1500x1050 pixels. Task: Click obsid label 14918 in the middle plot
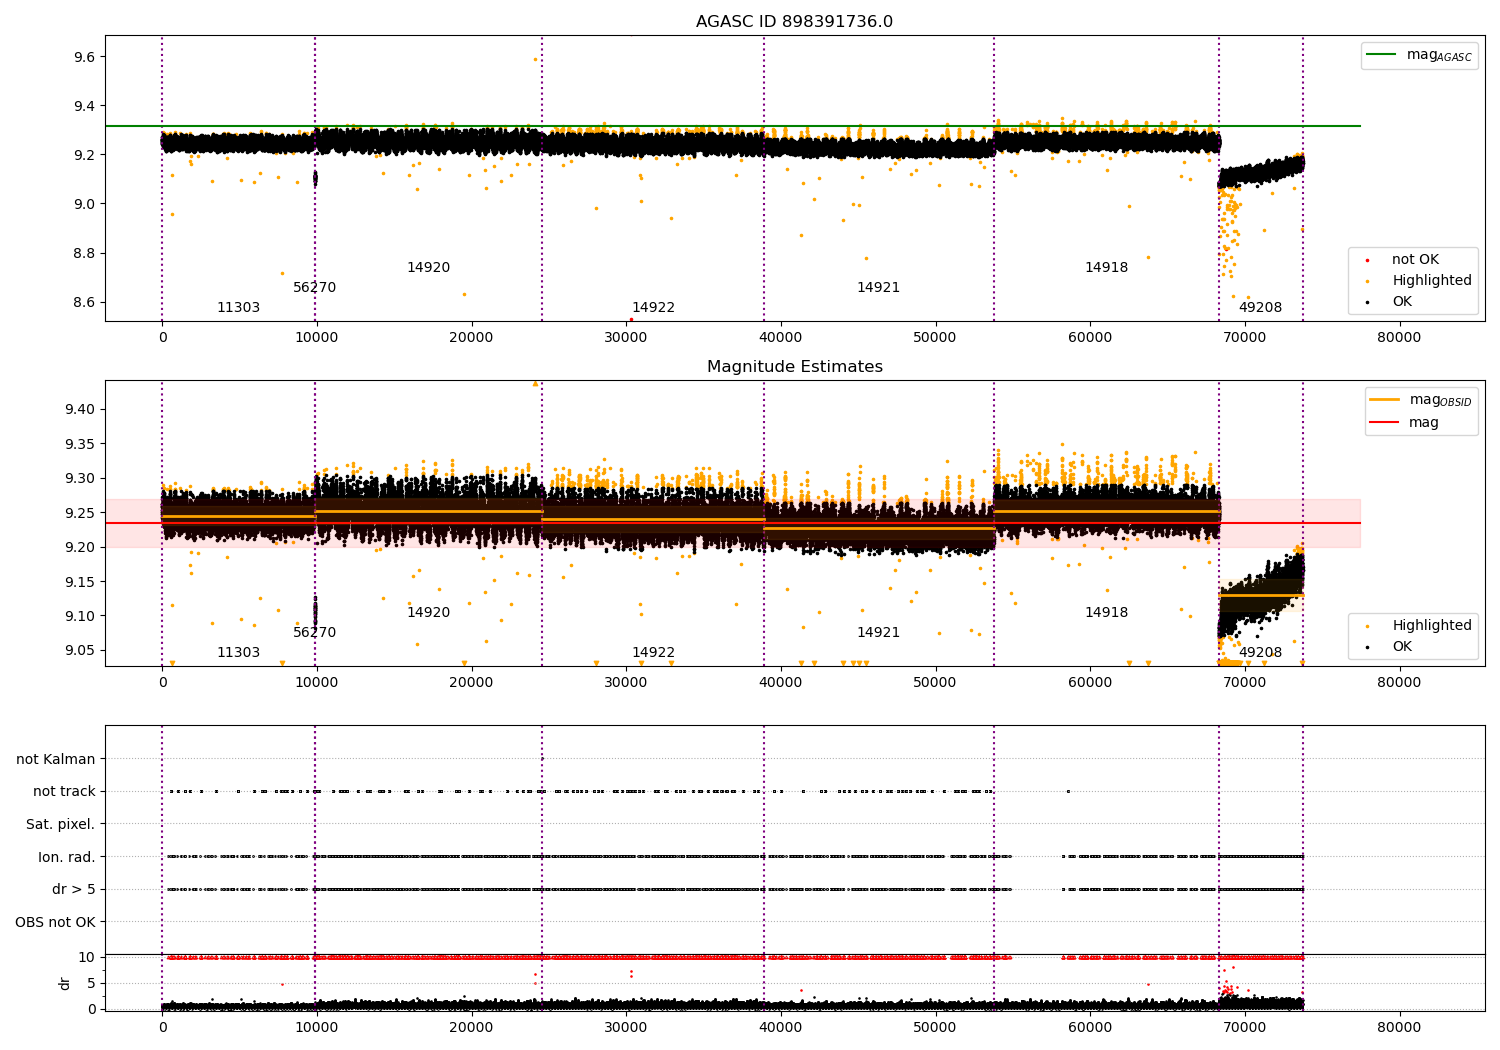click(1106, 613)
